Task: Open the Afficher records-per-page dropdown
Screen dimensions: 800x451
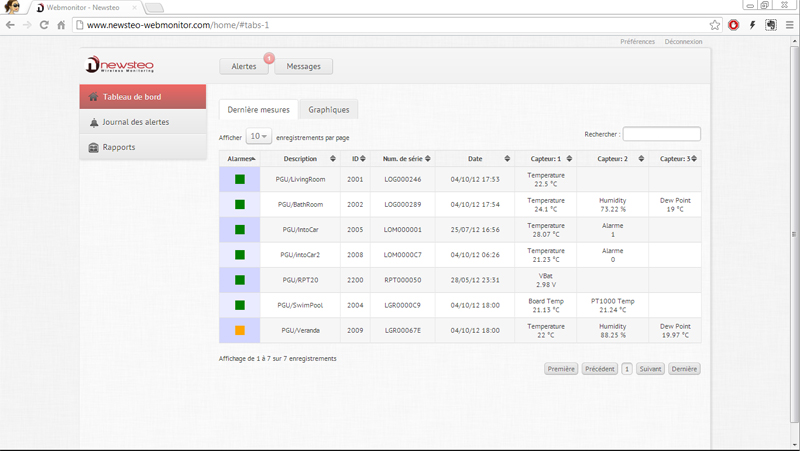Action: click(259, 136)
